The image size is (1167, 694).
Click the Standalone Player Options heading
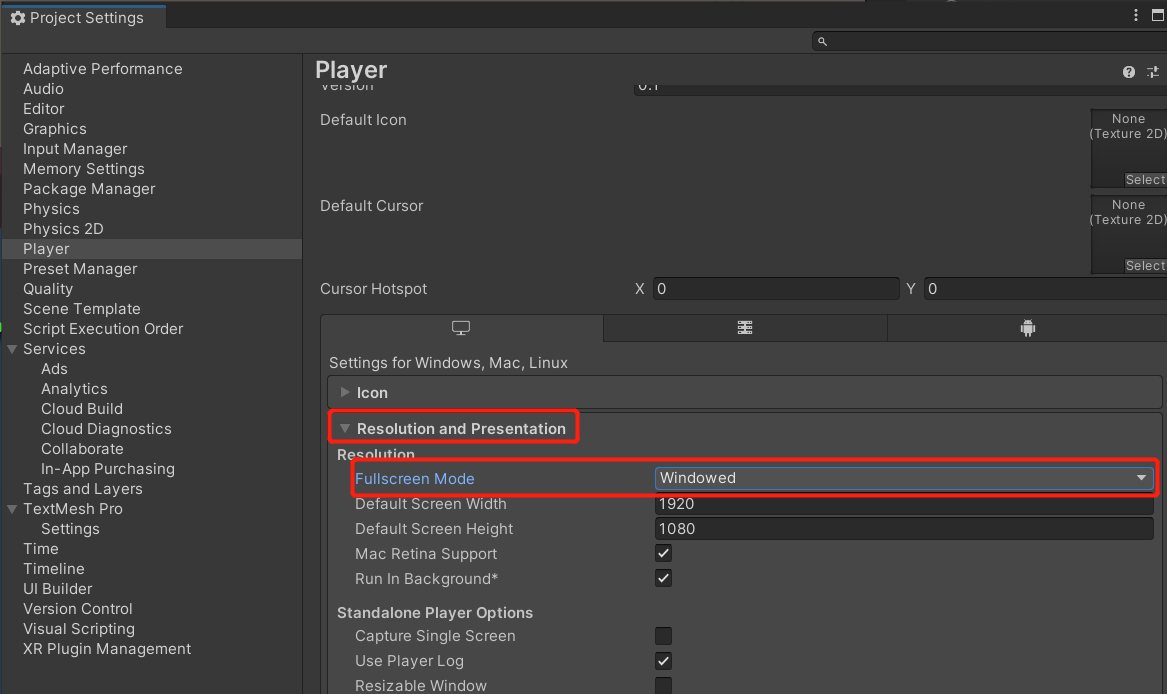coord(435,613)
